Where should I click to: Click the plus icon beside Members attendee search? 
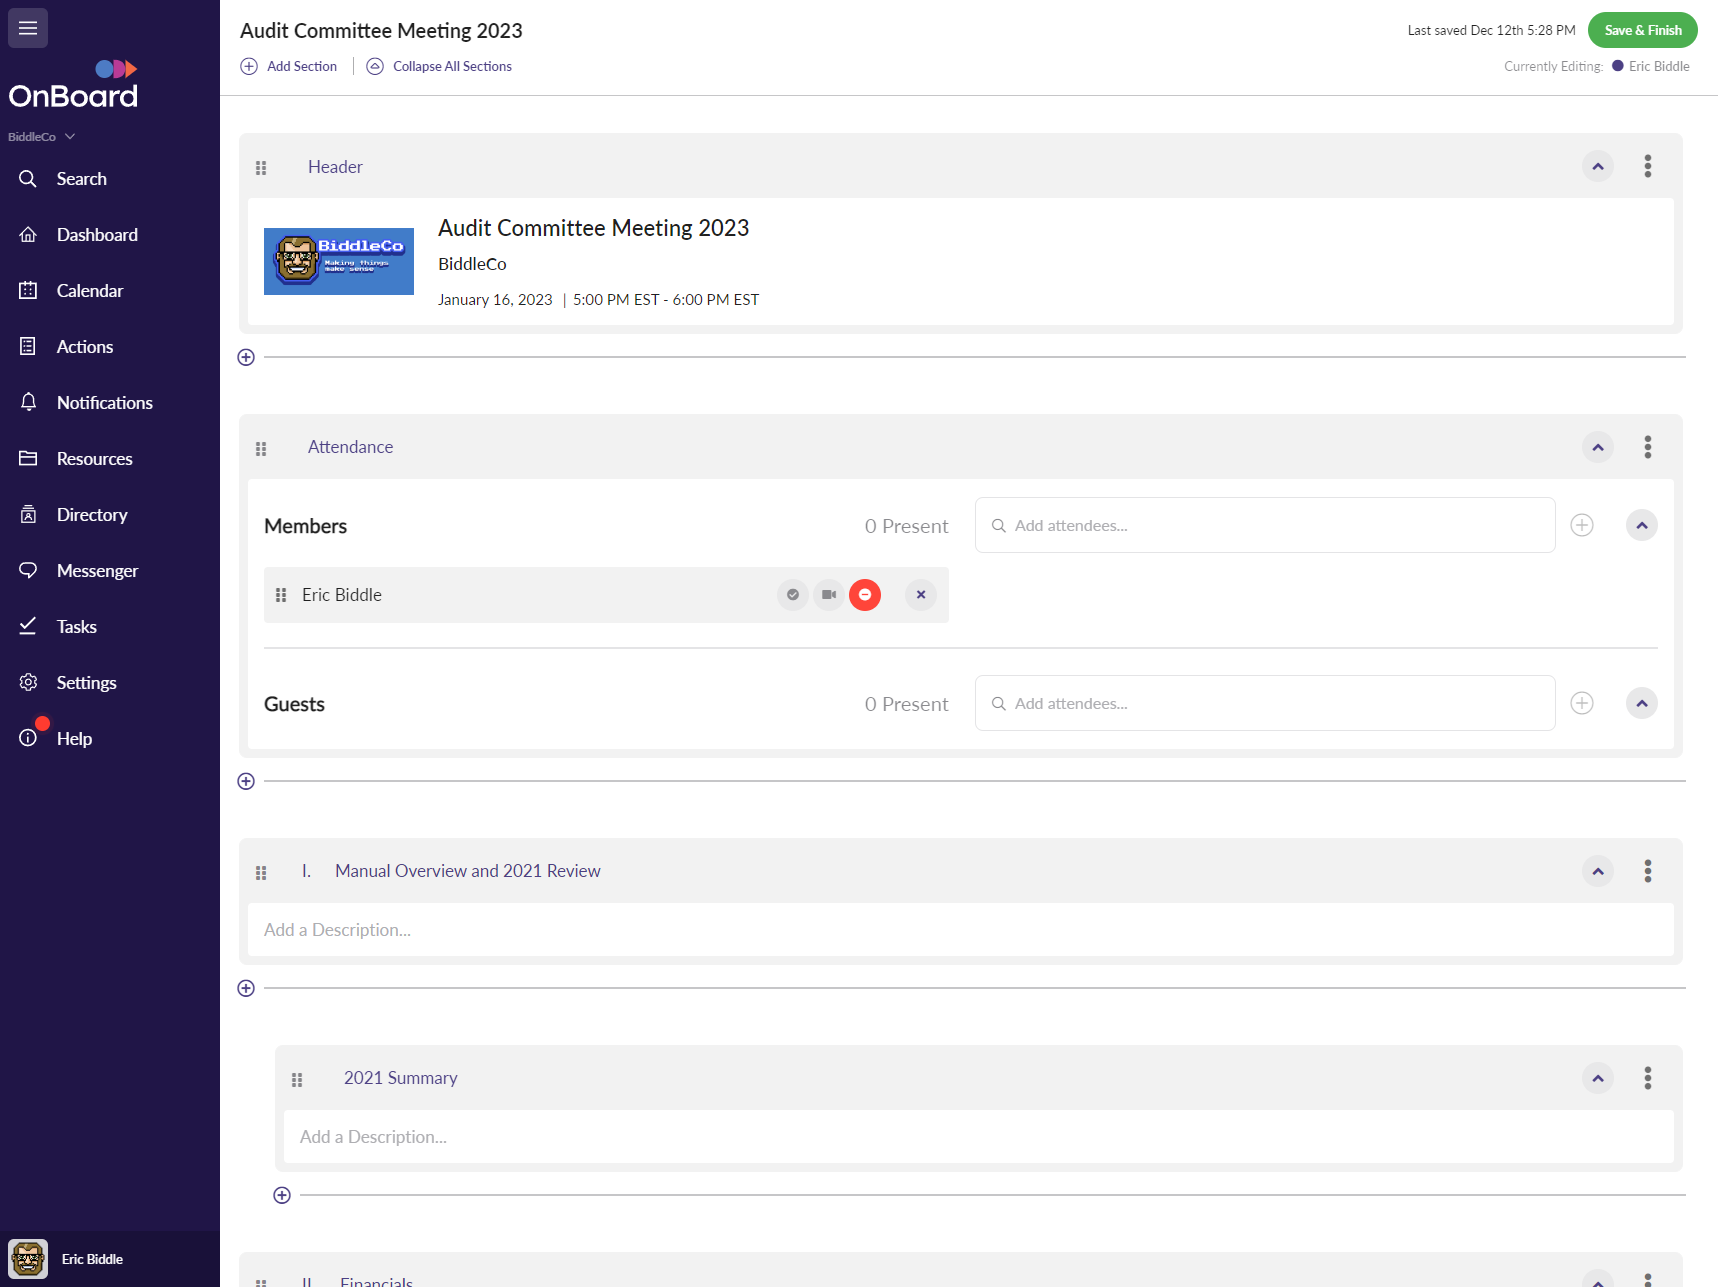point(1581,525)
